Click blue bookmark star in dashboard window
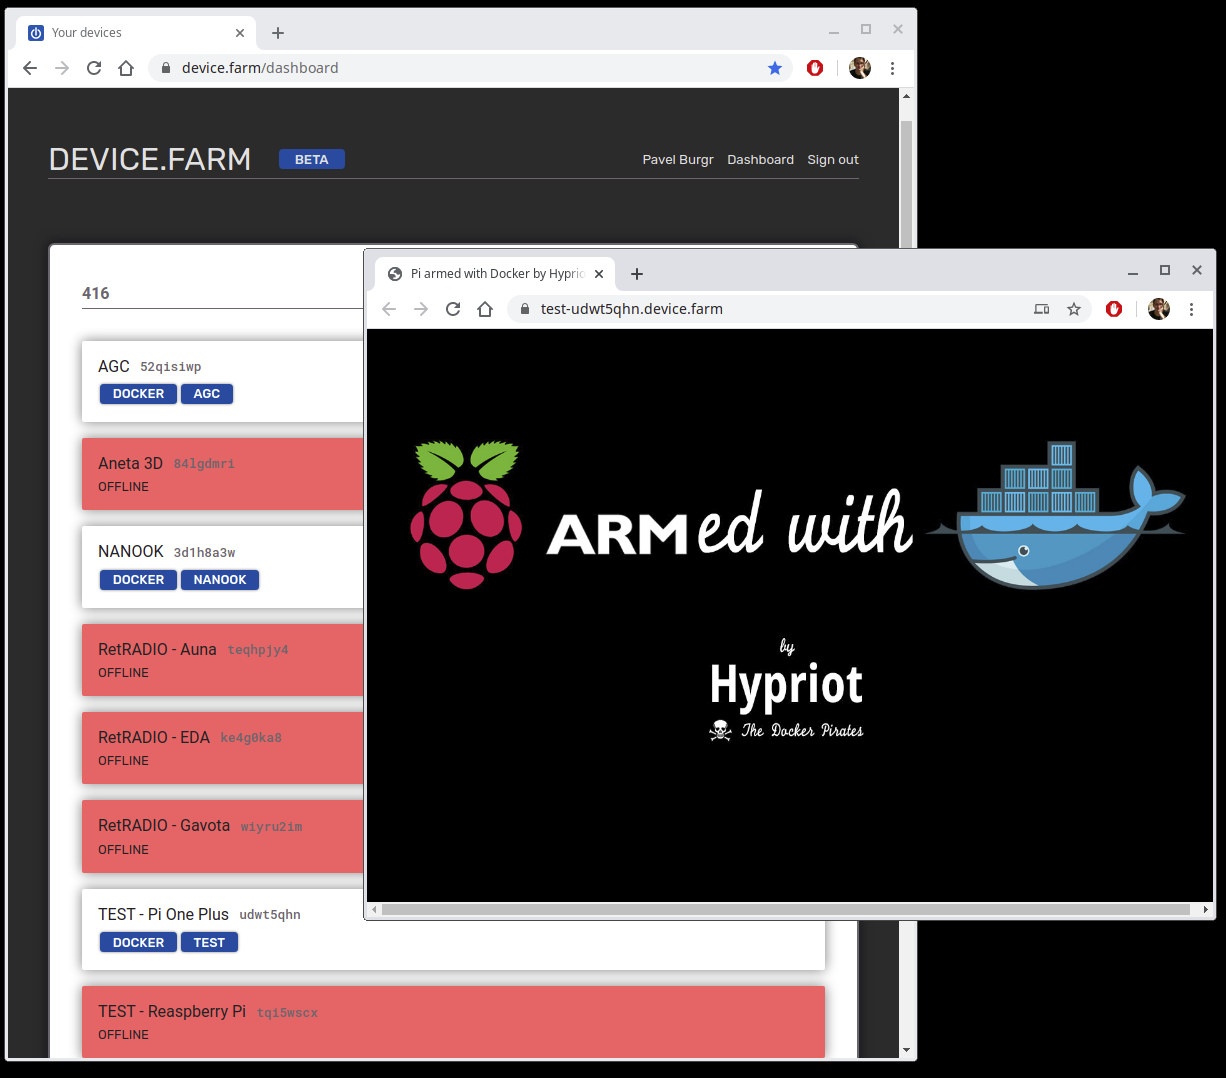 tap(775, 68)
